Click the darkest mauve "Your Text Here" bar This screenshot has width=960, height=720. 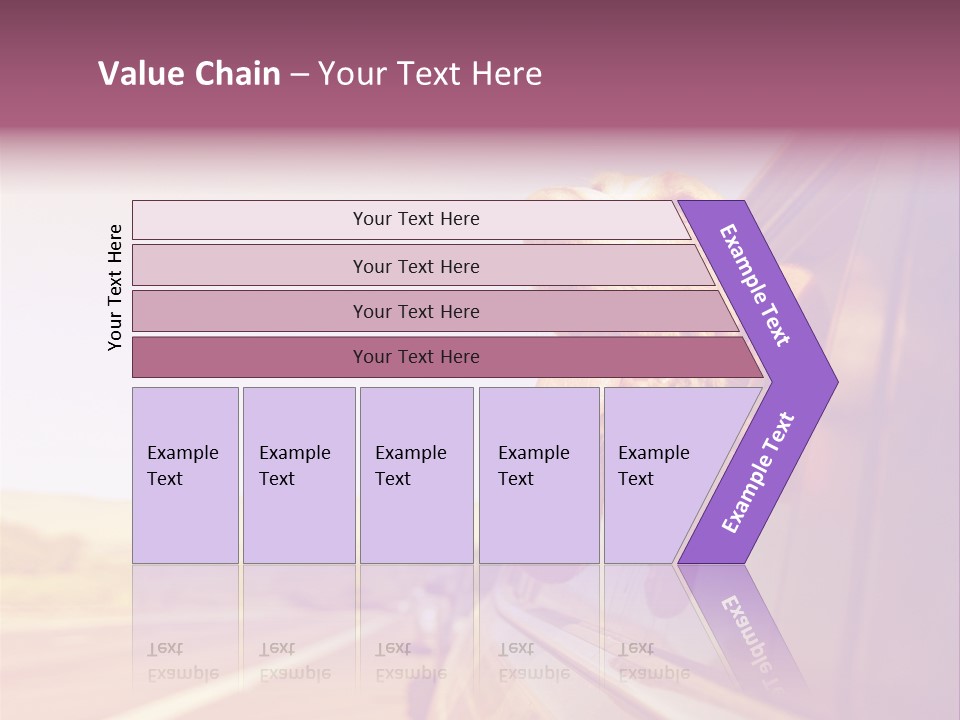pos(447,357)
